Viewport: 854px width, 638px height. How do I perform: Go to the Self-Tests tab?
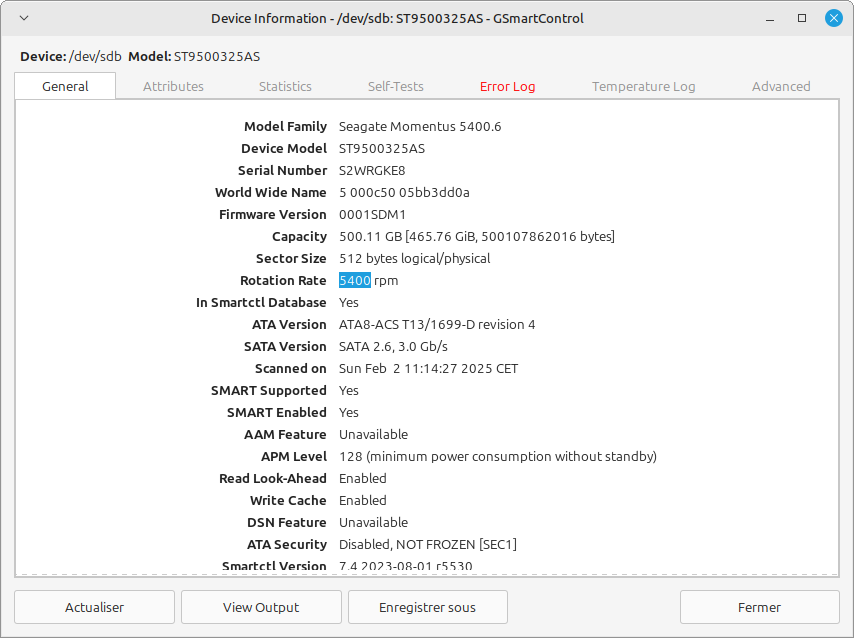(395, 86)
